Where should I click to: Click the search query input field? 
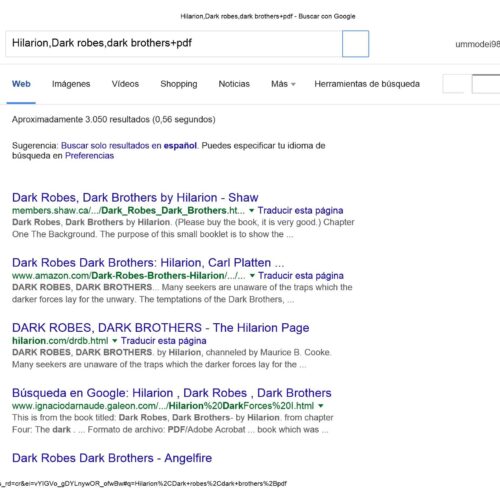tap(174, 44)
